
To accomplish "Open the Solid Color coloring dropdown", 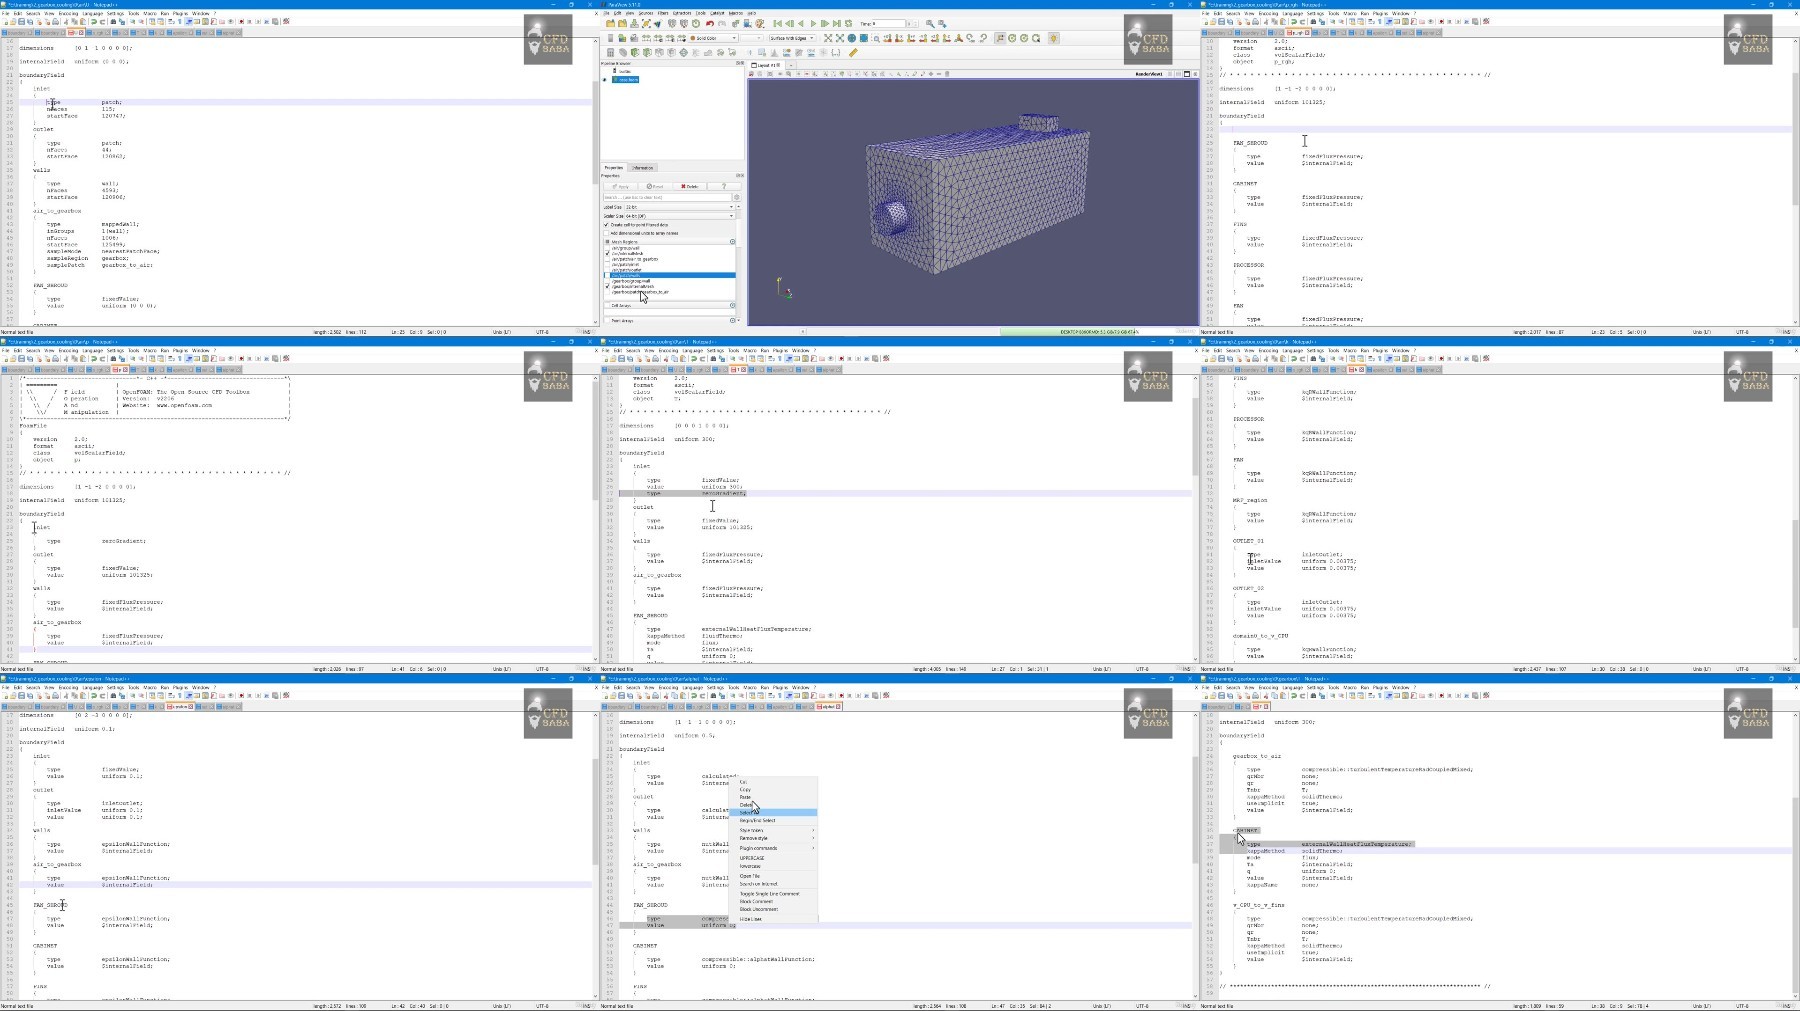I will [714, 38].
